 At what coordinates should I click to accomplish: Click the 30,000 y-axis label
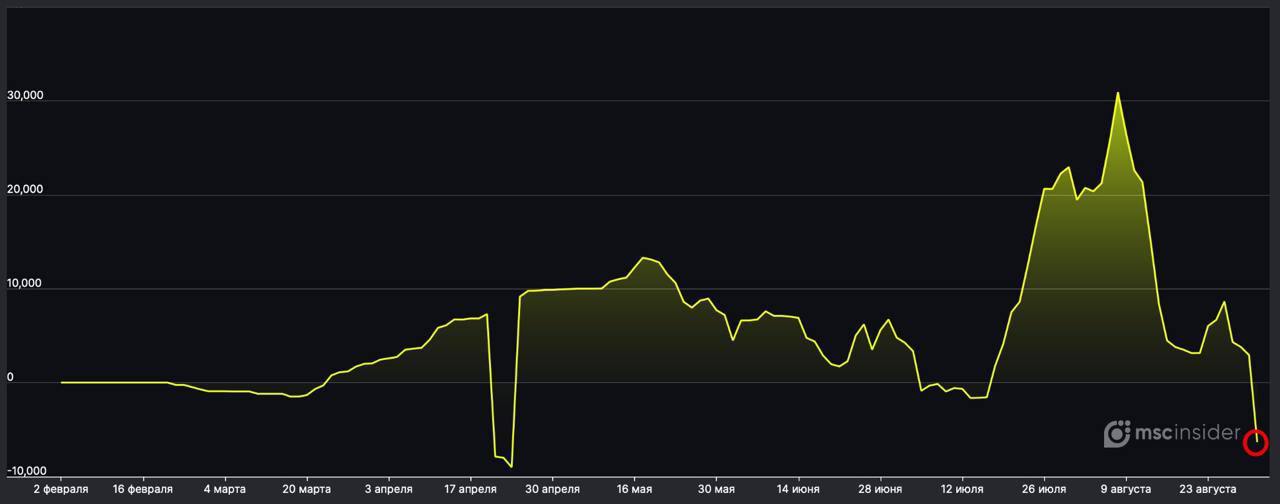click(25, 96)
